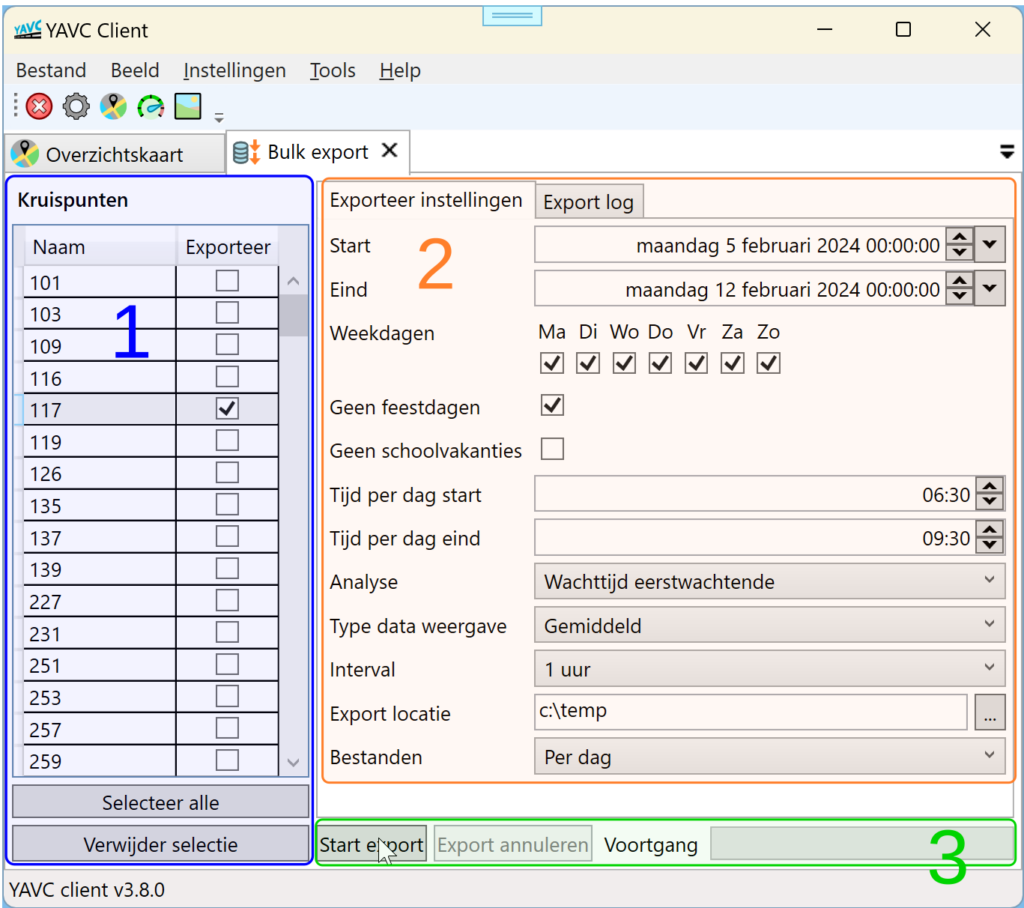
Task: Click the Selecteer alle button
Action: [161, 802]
